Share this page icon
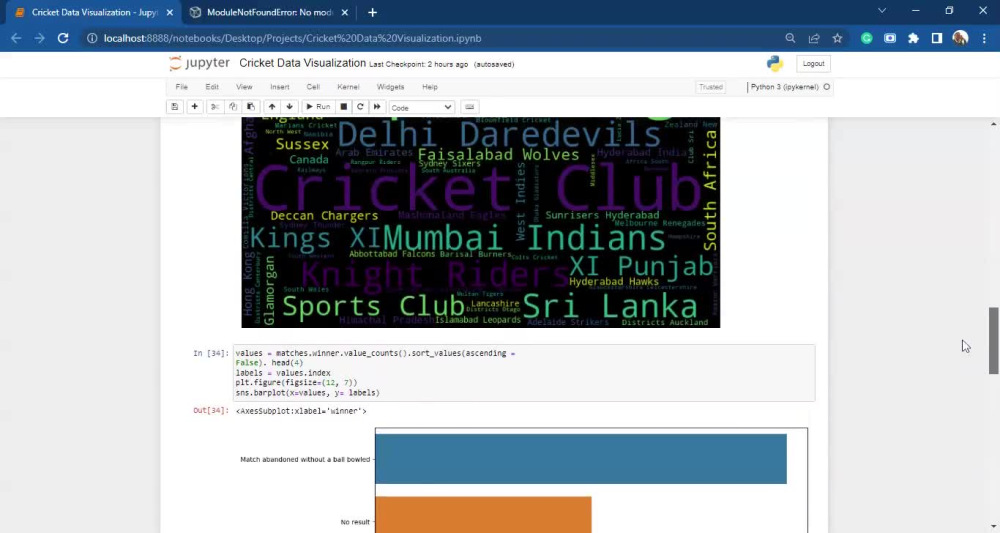 (814, 38)
